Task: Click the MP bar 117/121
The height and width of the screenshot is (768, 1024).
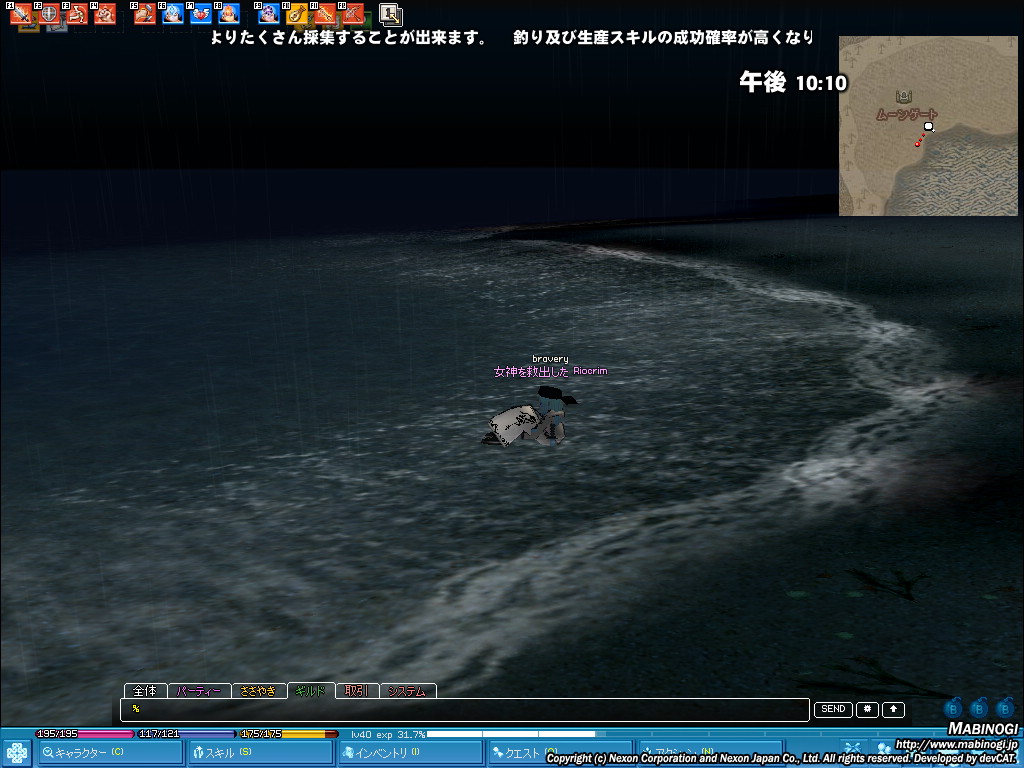Action: (185, 734)
